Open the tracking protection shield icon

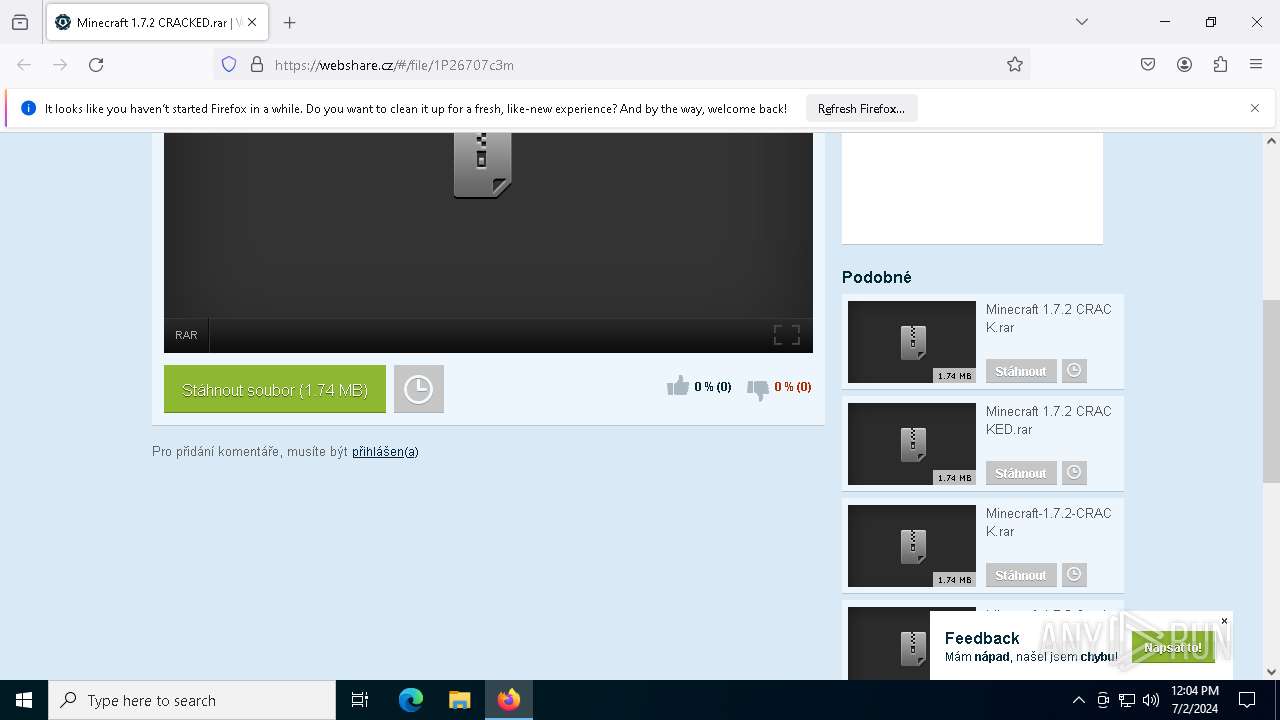229,65
